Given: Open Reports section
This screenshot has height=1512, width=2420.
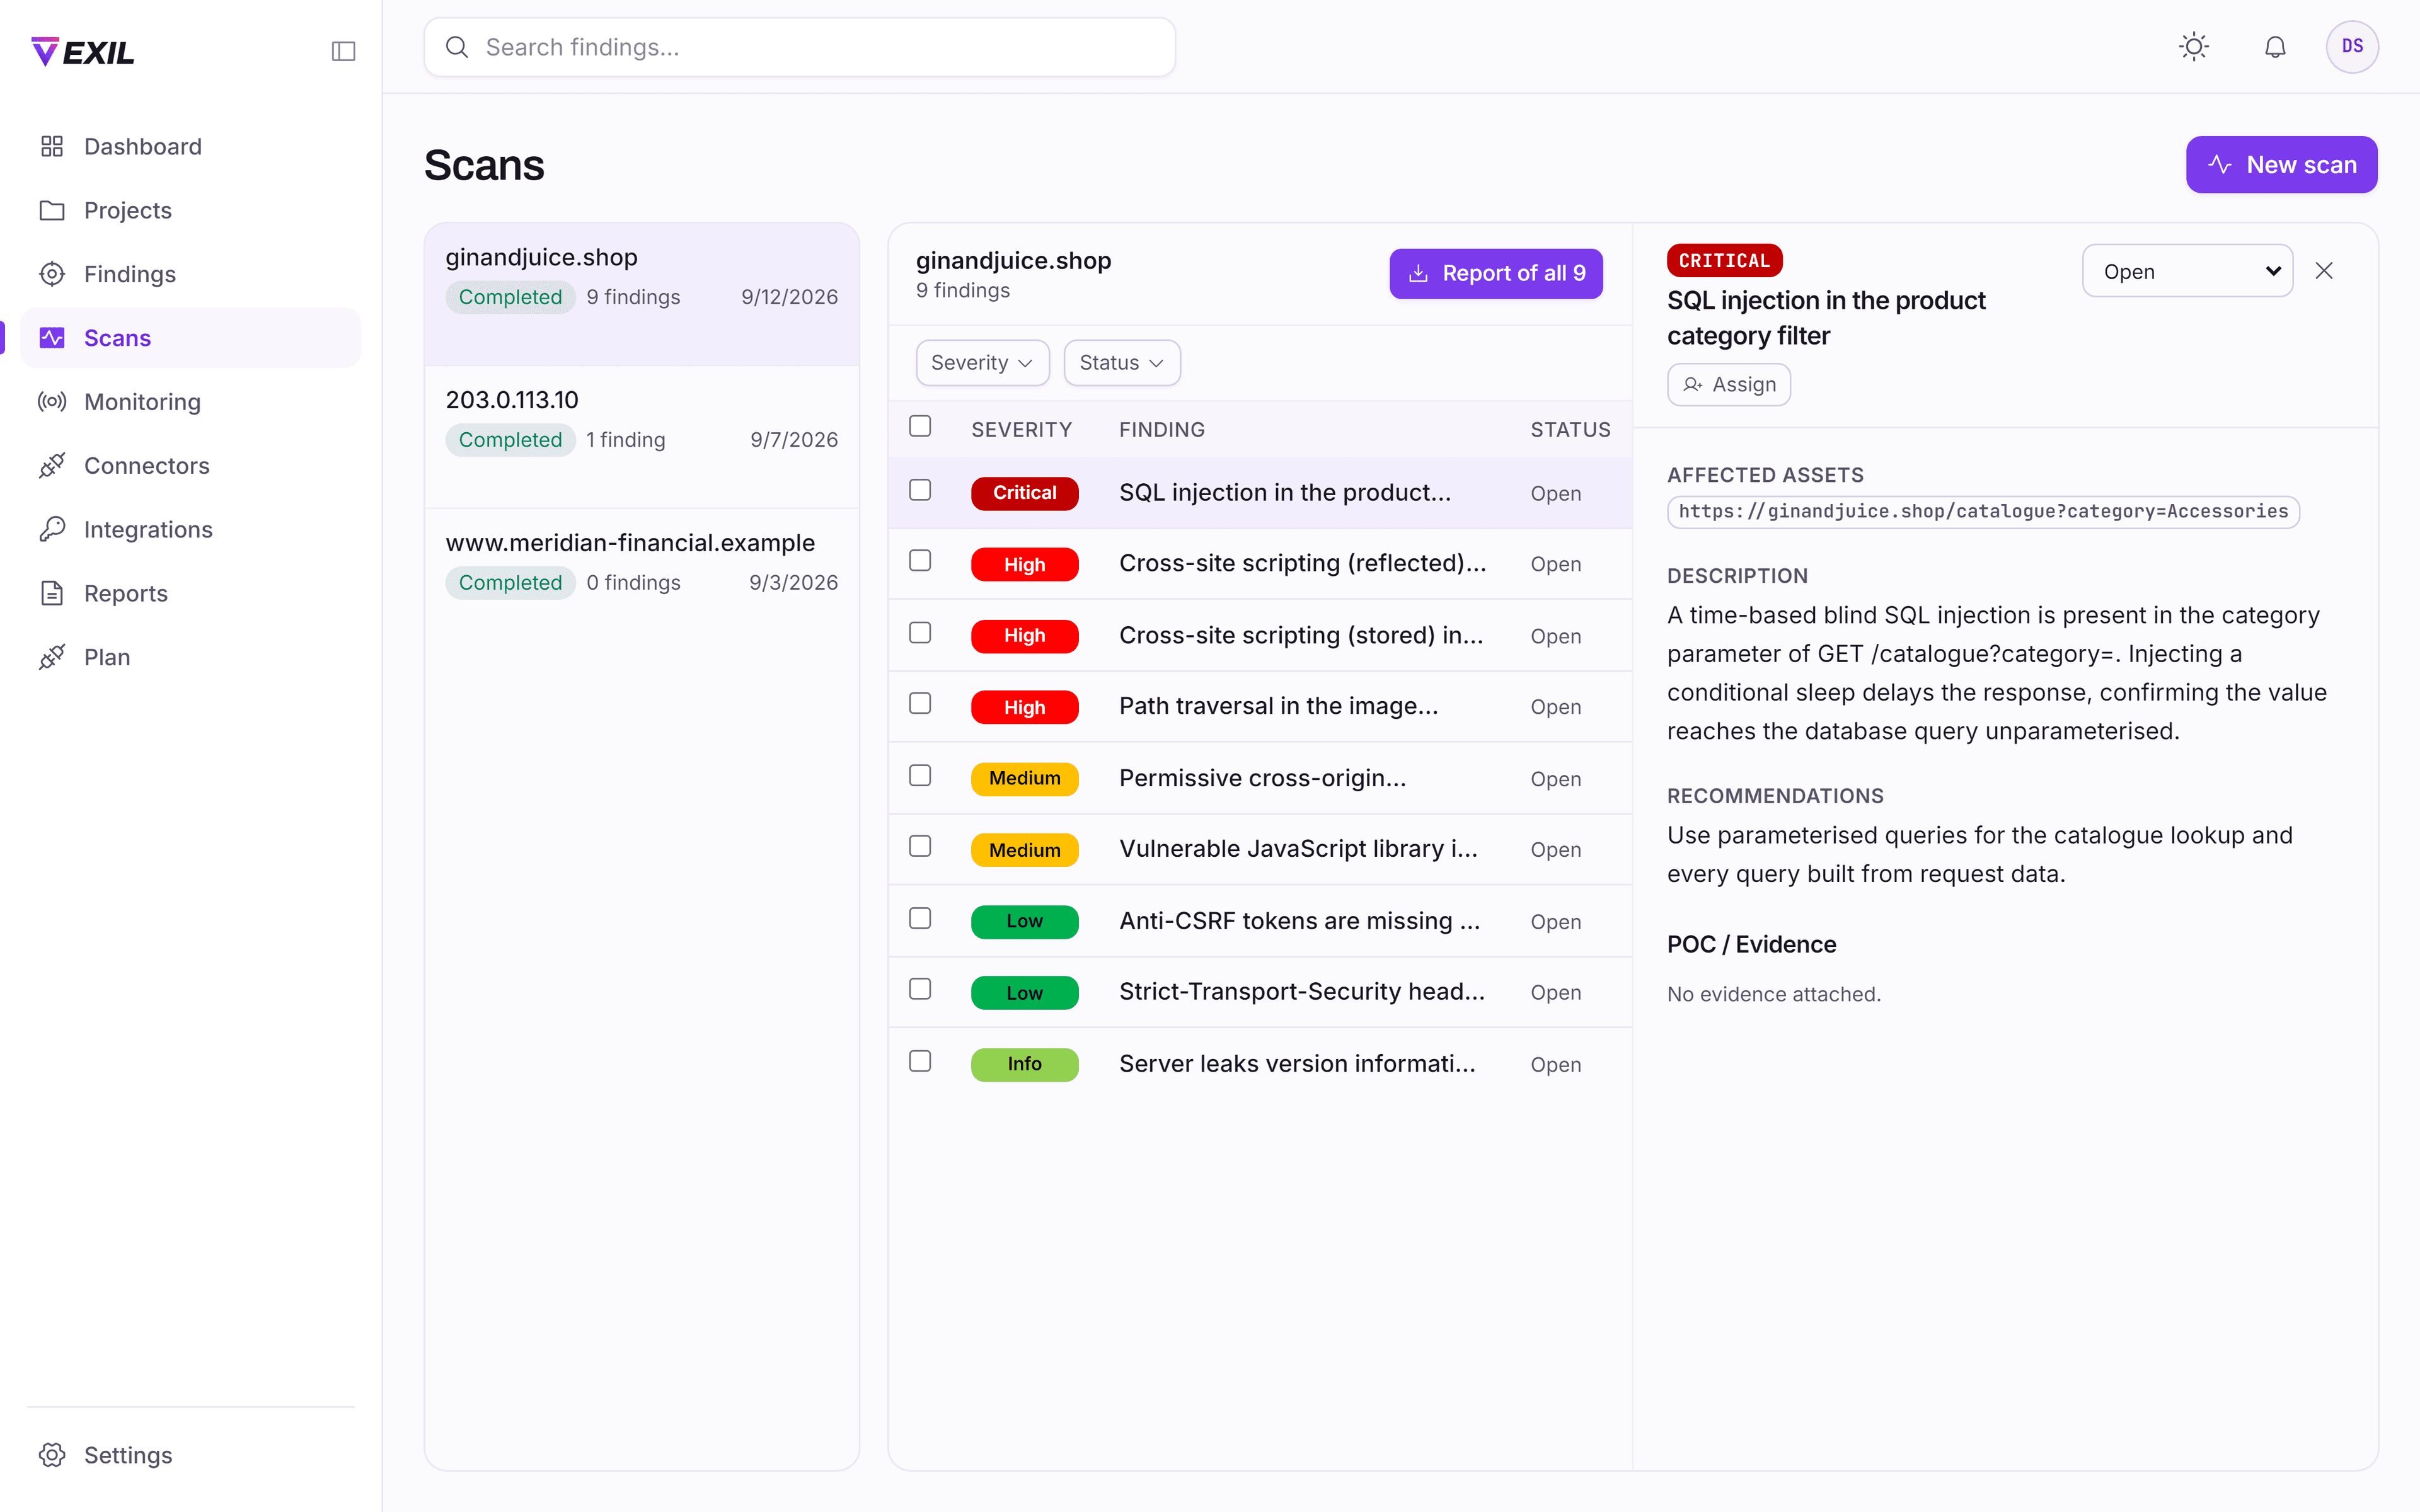Looking at the screenshot, I should tap(190, 594).
